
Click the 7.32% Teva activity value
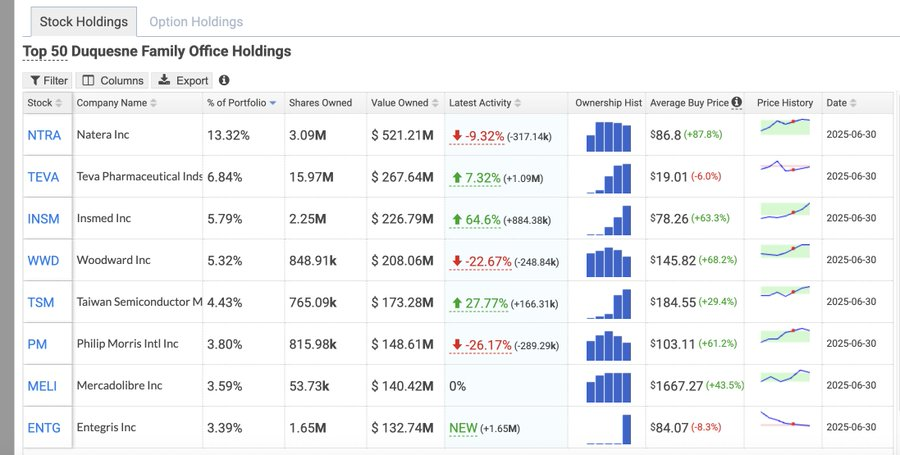click(x=476, y=178)
